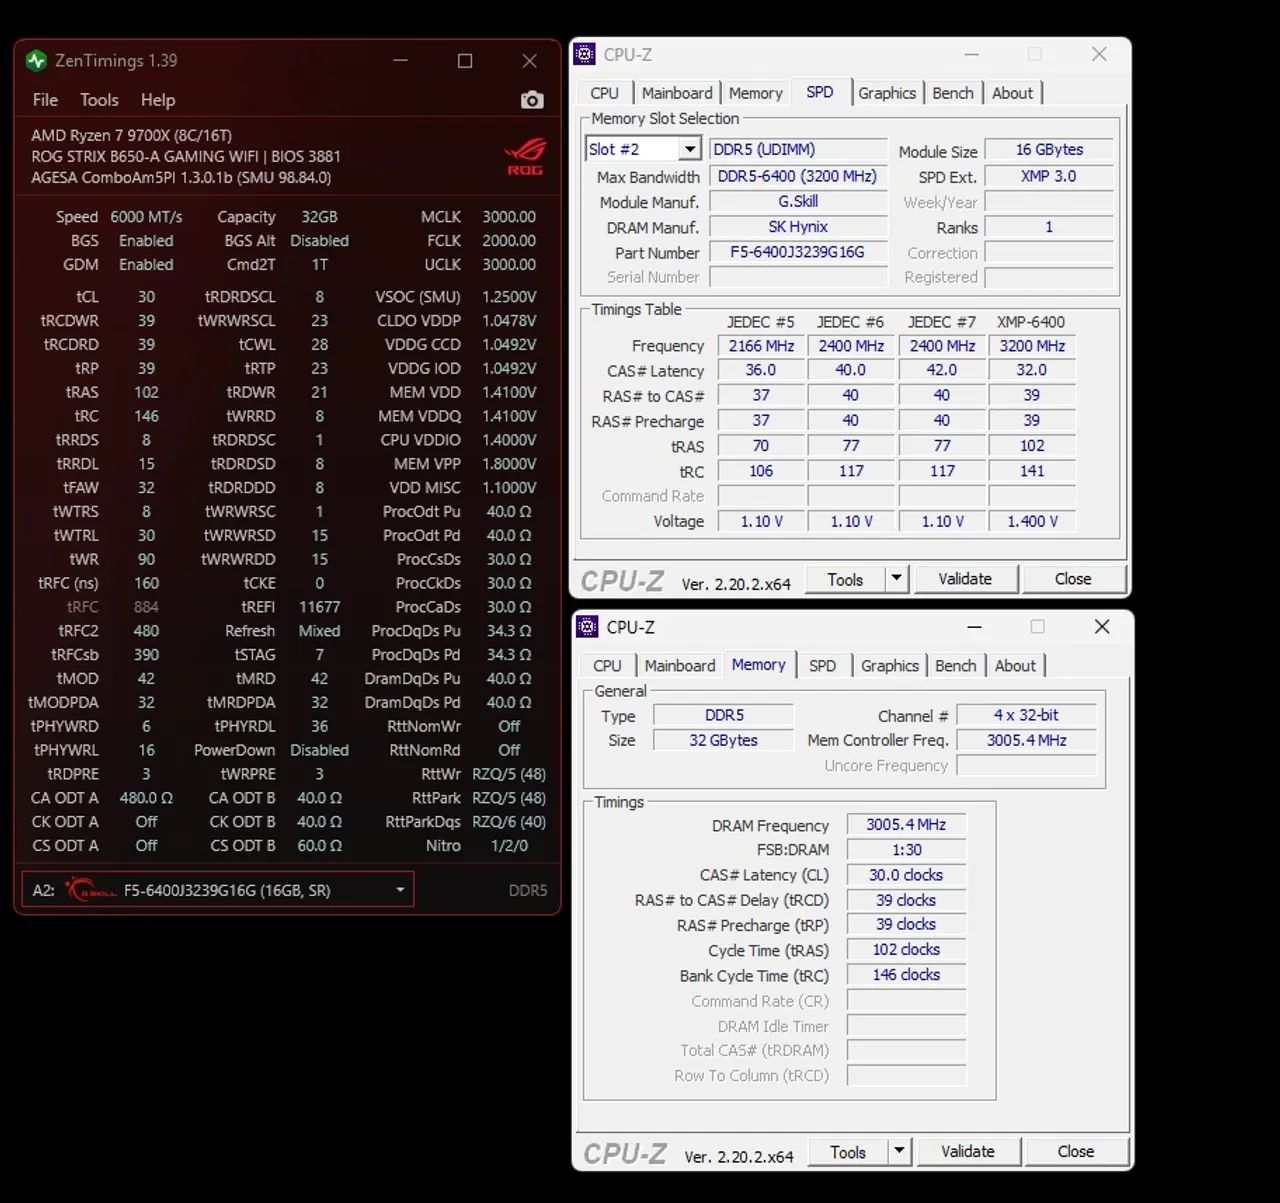
Task: Click Close button in Memory window
Action: 1076,1152
